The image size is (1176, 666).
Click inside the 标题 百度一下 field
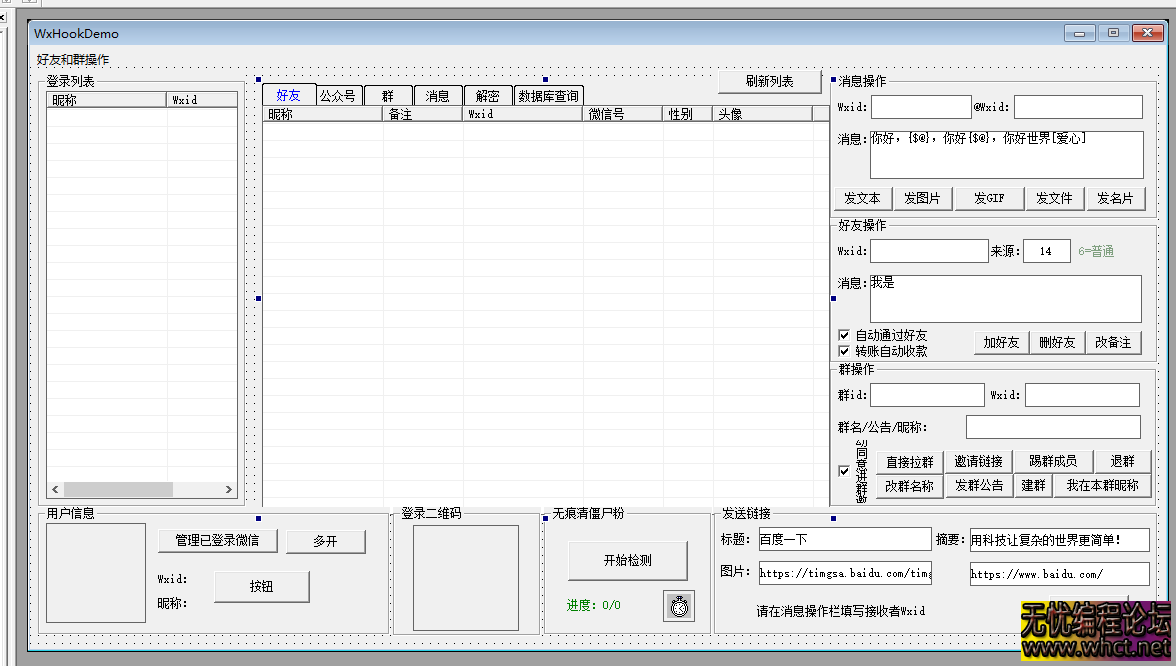845,539
